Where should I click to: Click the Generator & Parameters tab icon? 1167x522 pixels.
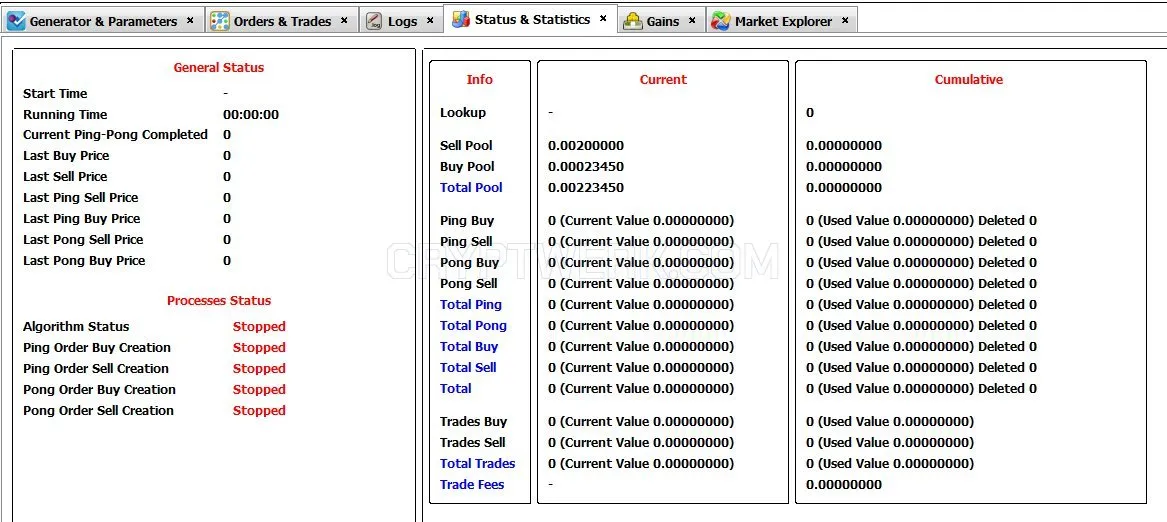point(16,21)
